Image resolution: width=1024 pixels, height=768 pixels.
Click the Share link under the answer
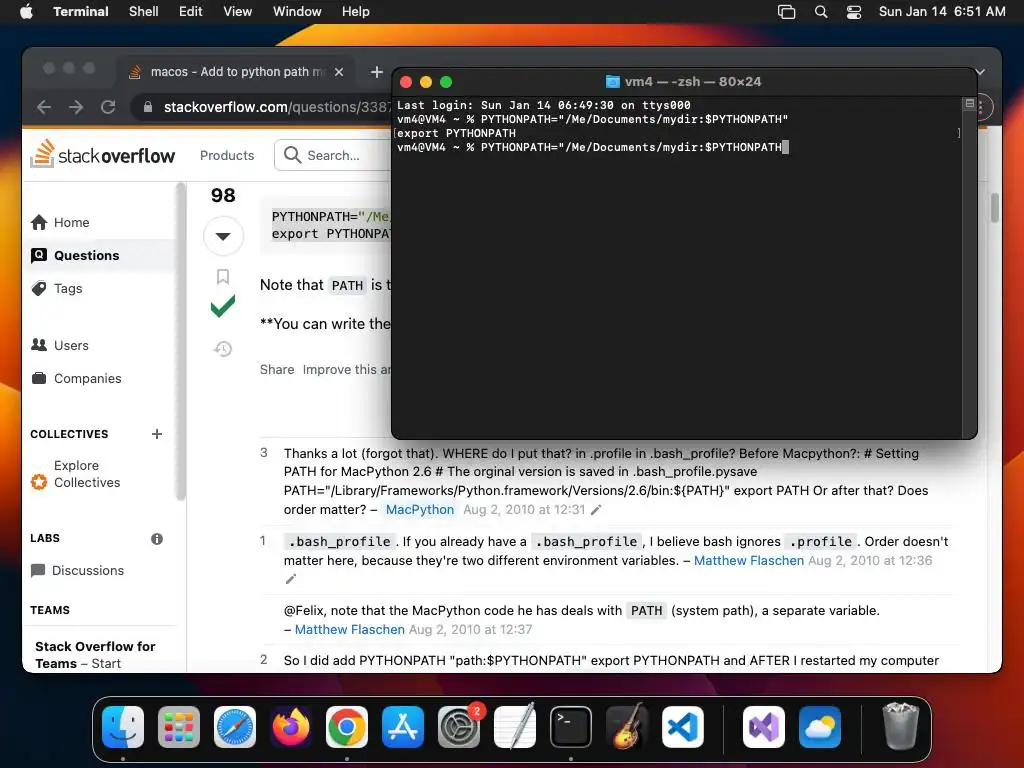277,370
